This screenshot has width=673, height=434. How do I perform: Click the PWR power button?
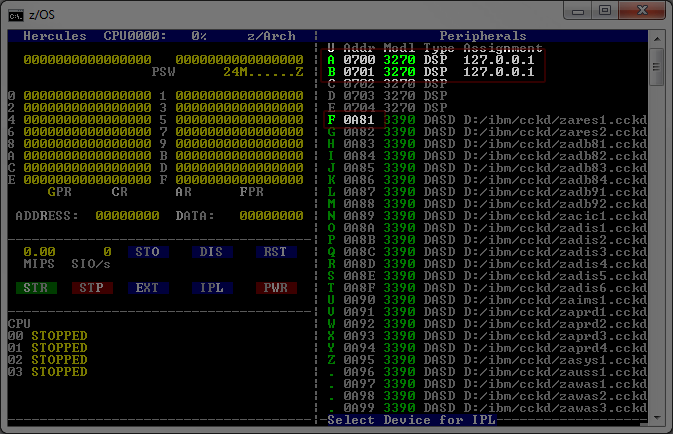coord(276,288)
